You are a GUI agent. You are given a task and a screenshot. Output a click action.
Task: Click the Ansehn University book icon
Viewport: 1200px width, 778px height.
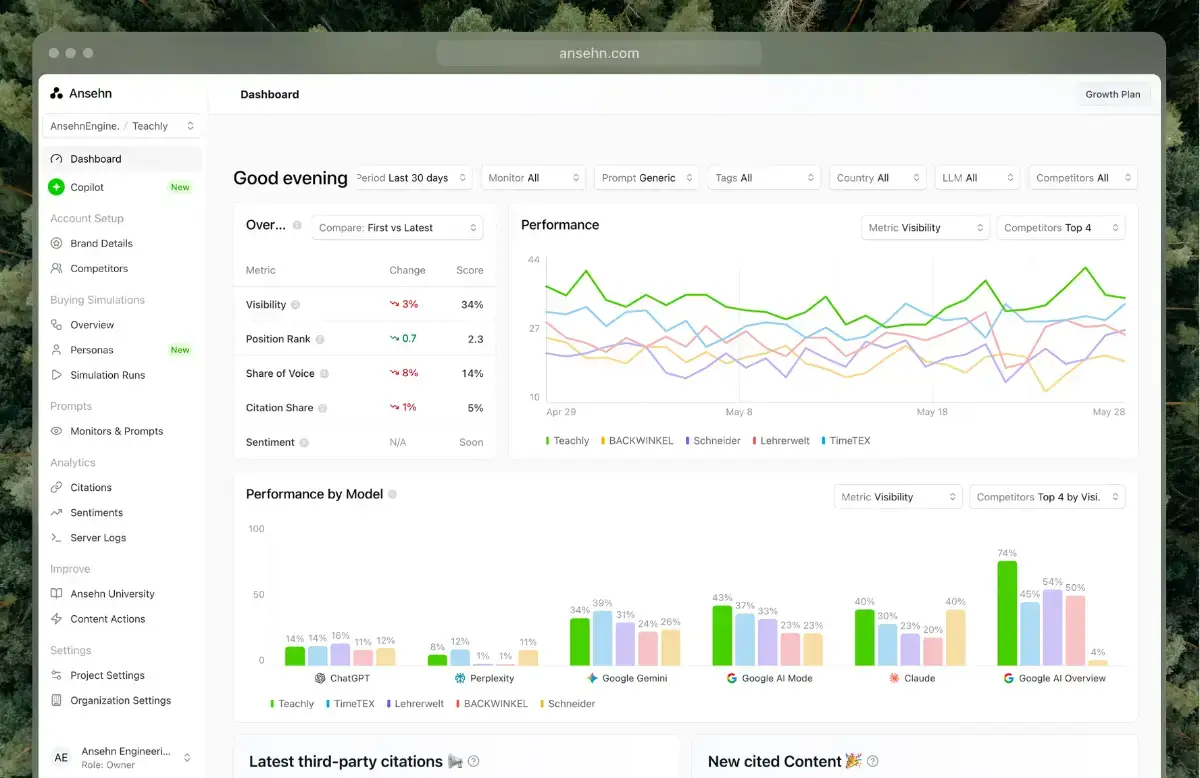click(x=57, y=594)
